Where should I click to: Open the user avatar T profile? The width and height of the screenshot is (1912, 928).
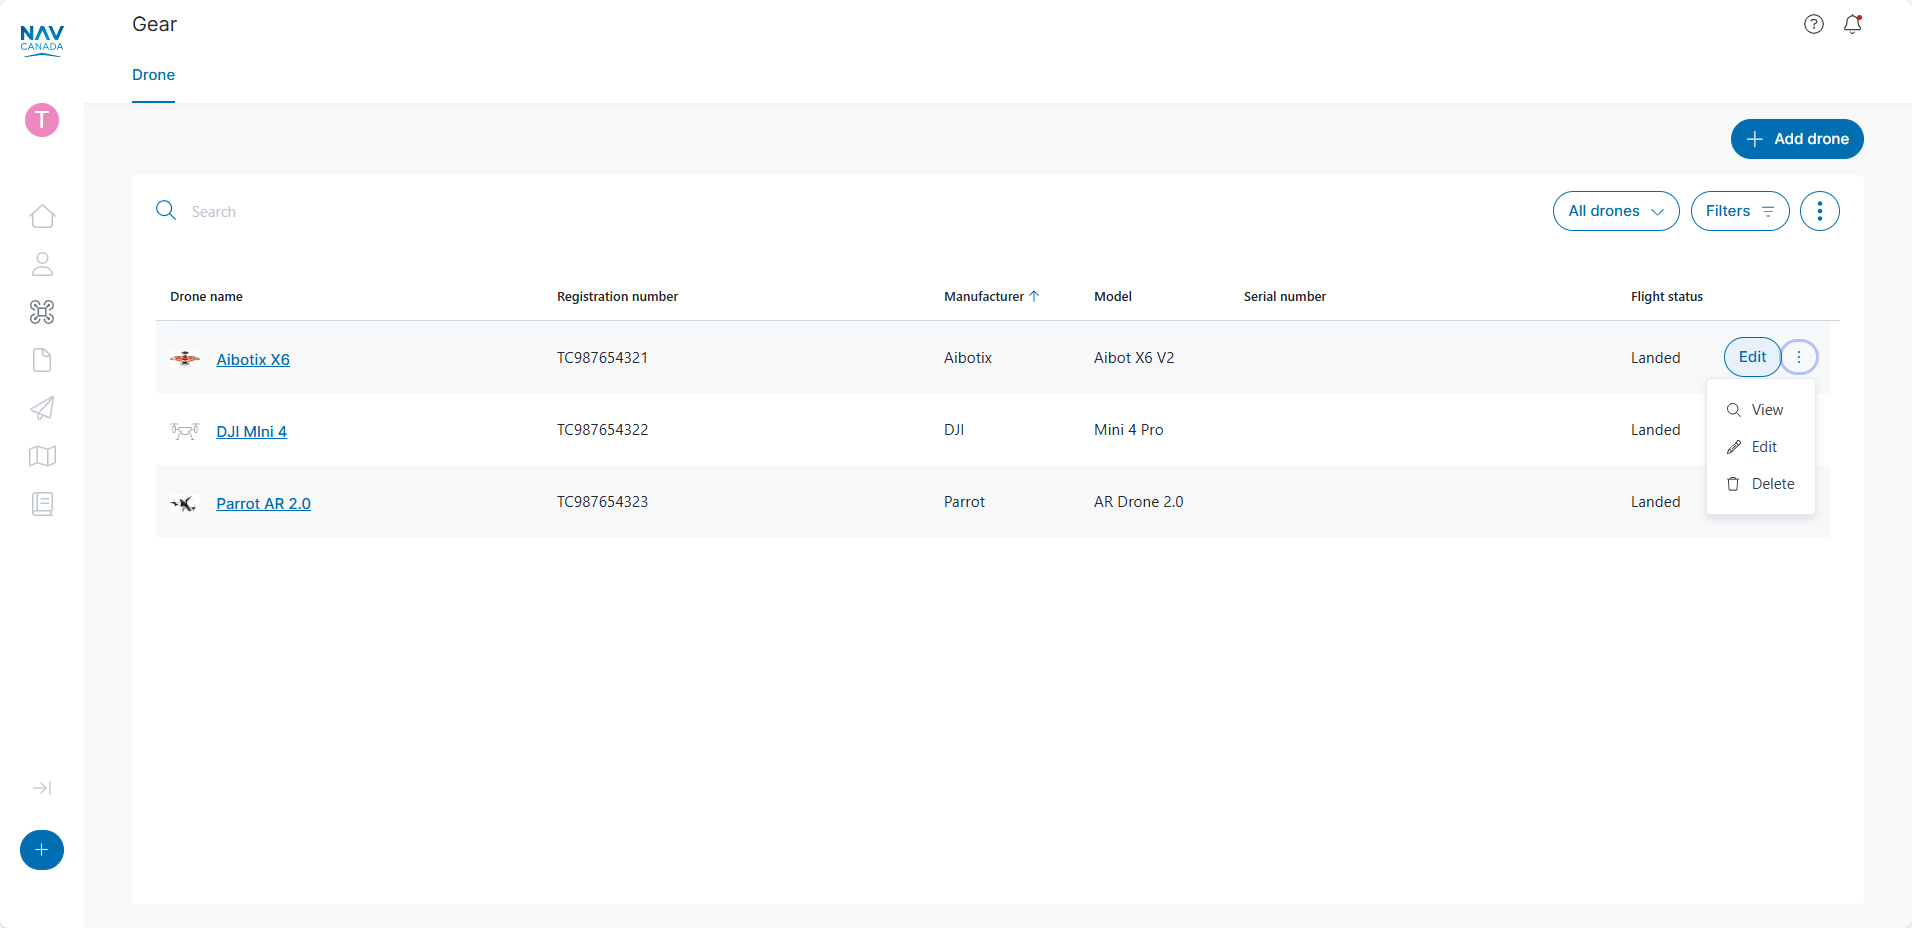[42, 120]
